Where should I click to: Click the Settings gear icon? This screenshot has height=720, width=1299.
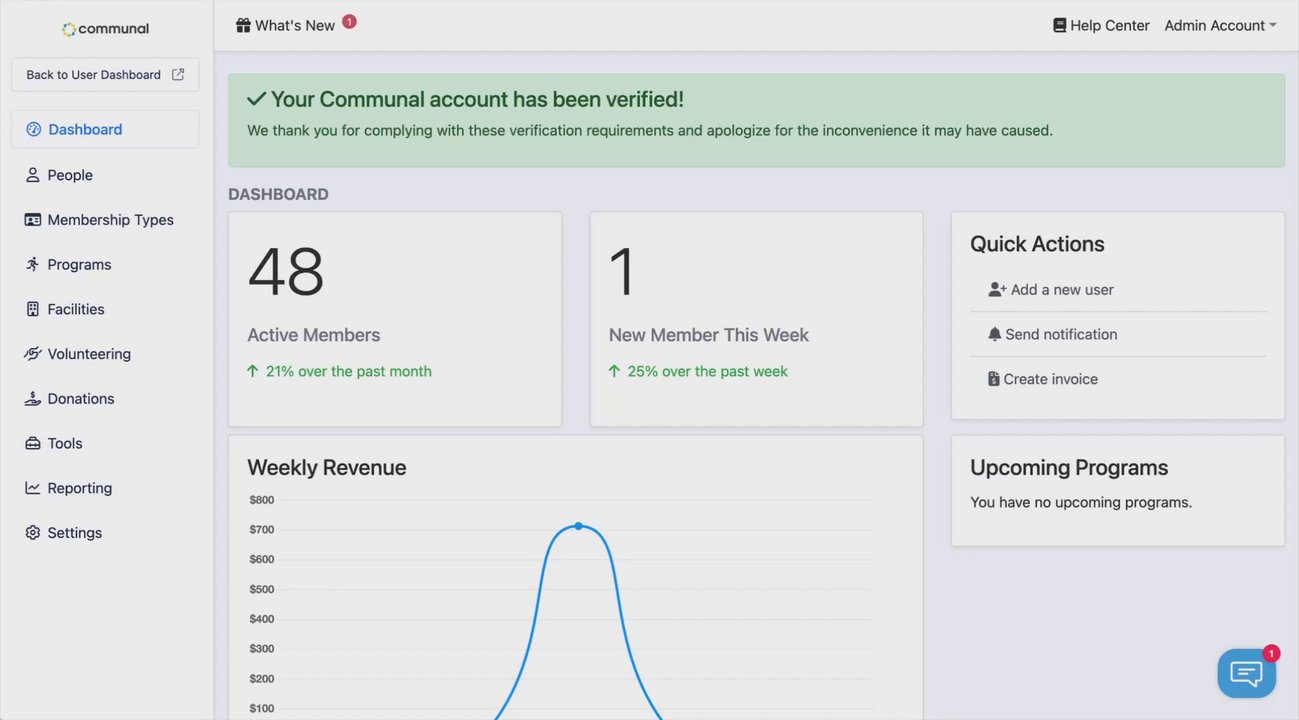(33, 533)
